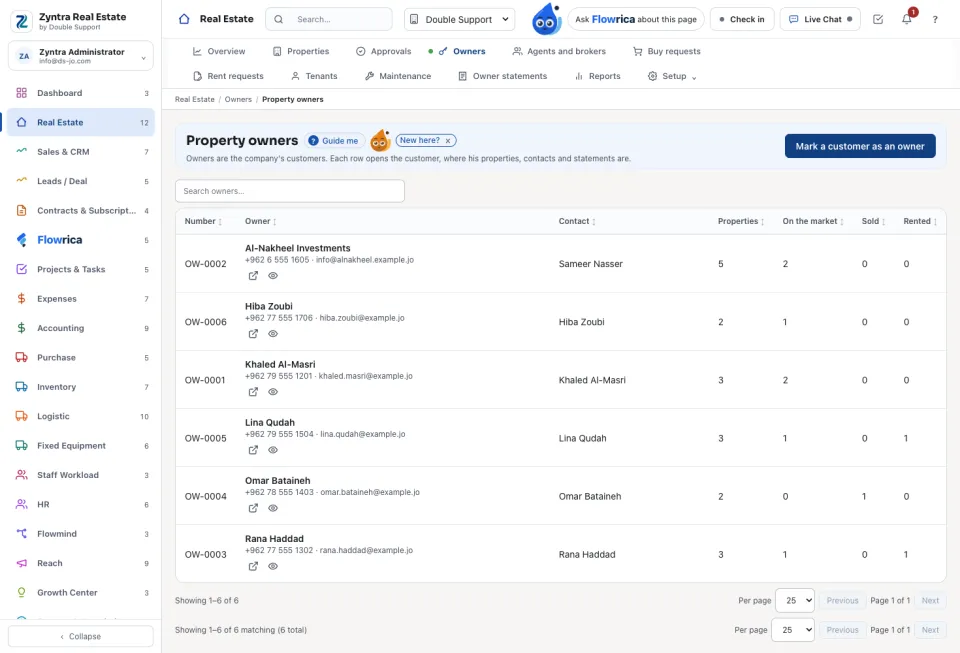Screen dimensions: 960x653
Task: Click the Real Estate home icon in header
Action: (x=184, y=19)
